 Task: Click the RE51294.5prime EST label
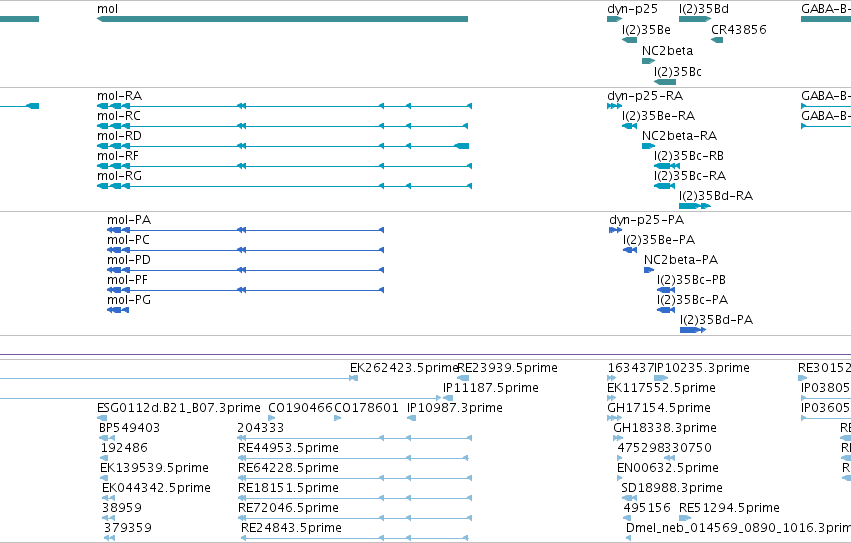(x=729, y=509)
